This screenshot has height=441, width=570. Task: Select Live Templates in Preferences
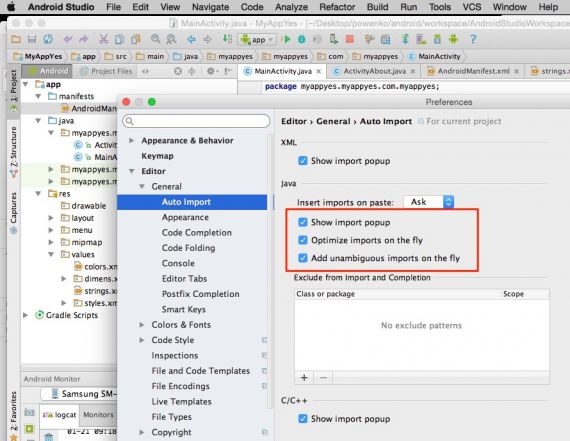click(181, 402)
